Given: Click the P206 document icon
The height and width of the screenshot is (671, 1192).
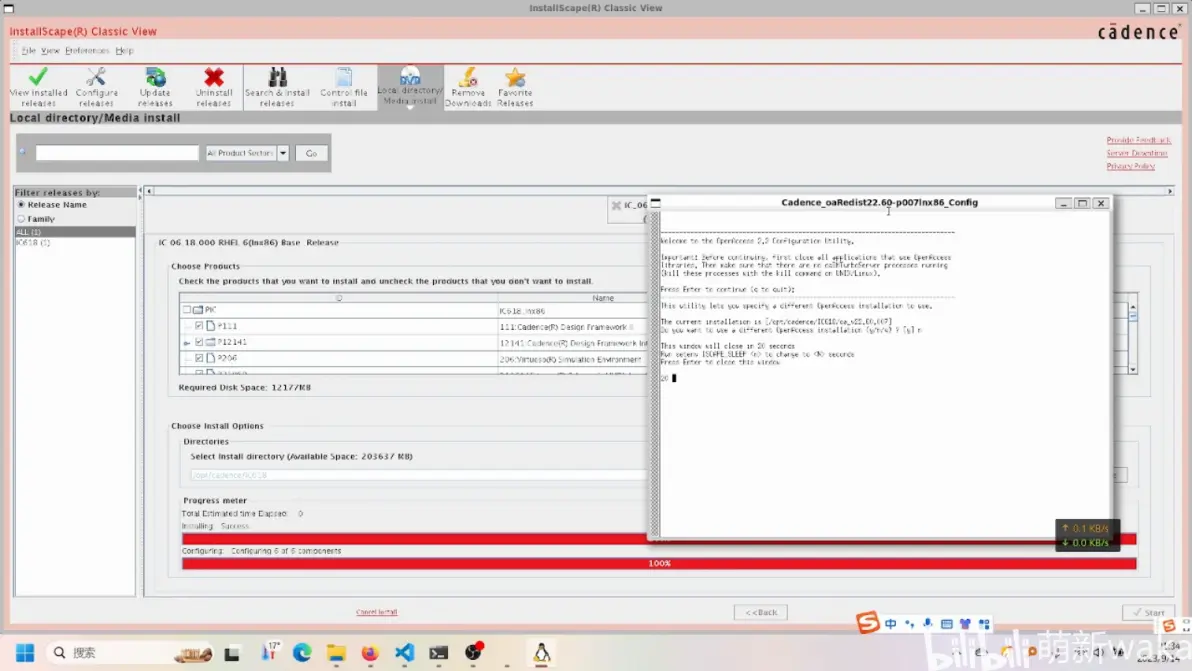Looking at the screenshot, I should pyautogui.click(x=211, y=358).
